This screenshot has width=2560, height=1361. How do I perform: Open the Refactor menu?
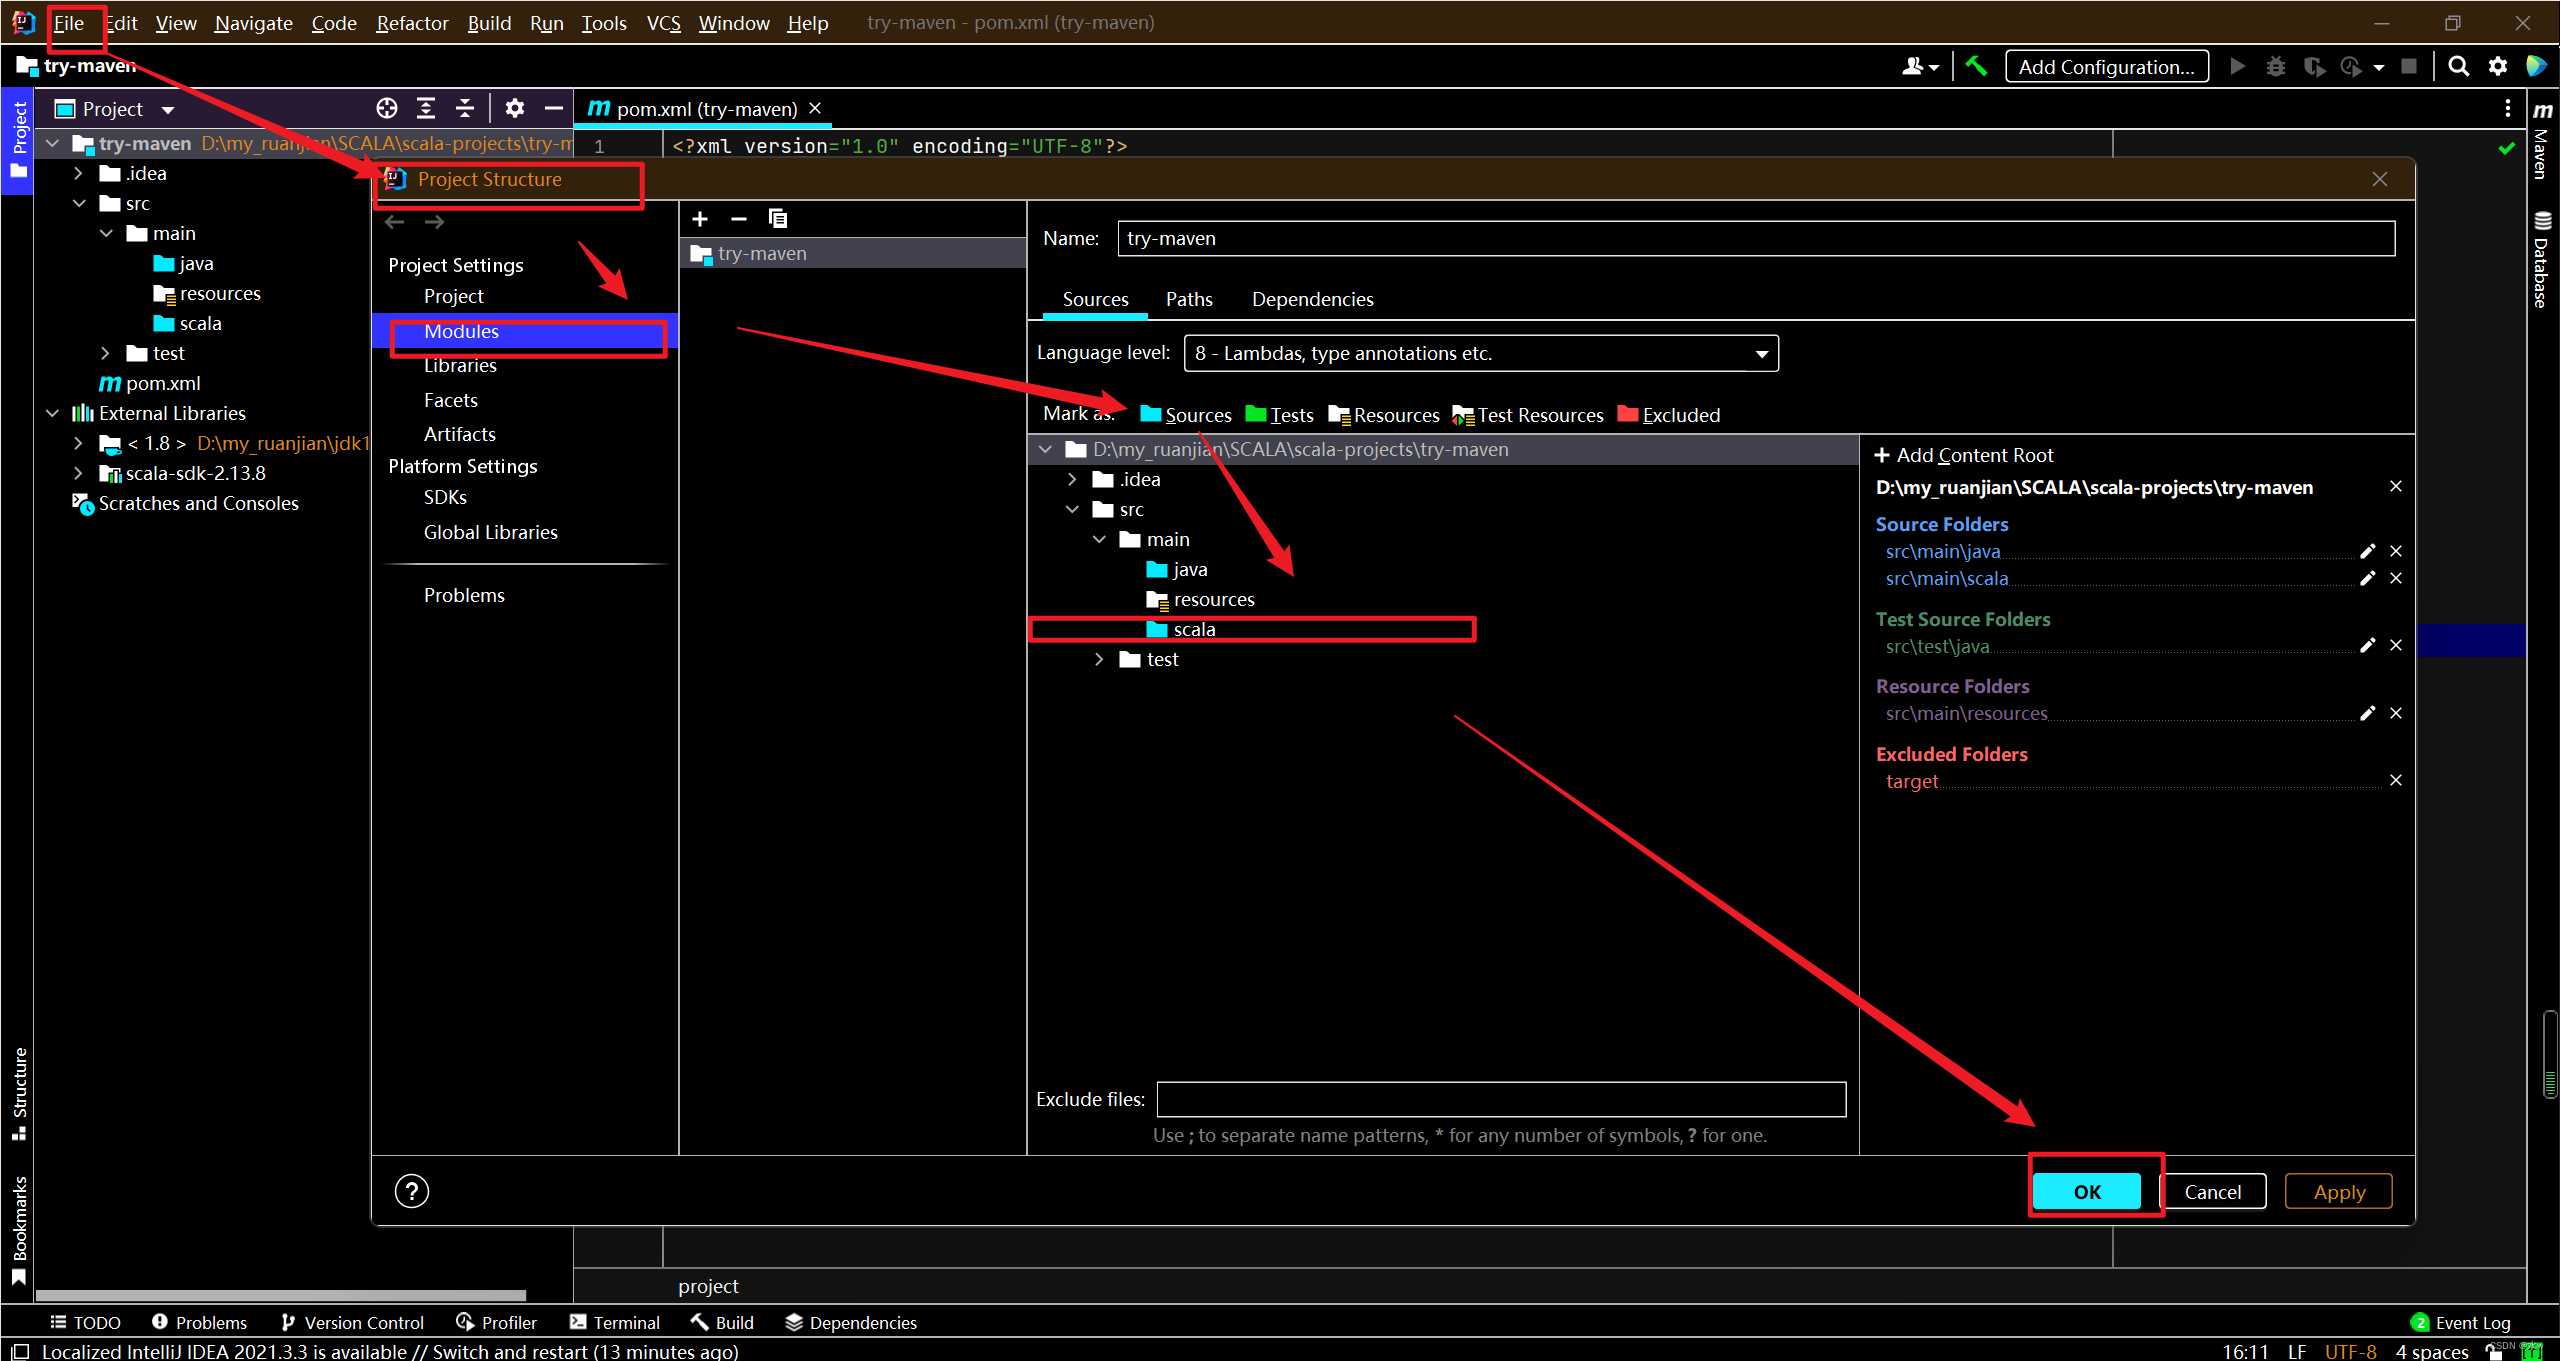[411, 23]
